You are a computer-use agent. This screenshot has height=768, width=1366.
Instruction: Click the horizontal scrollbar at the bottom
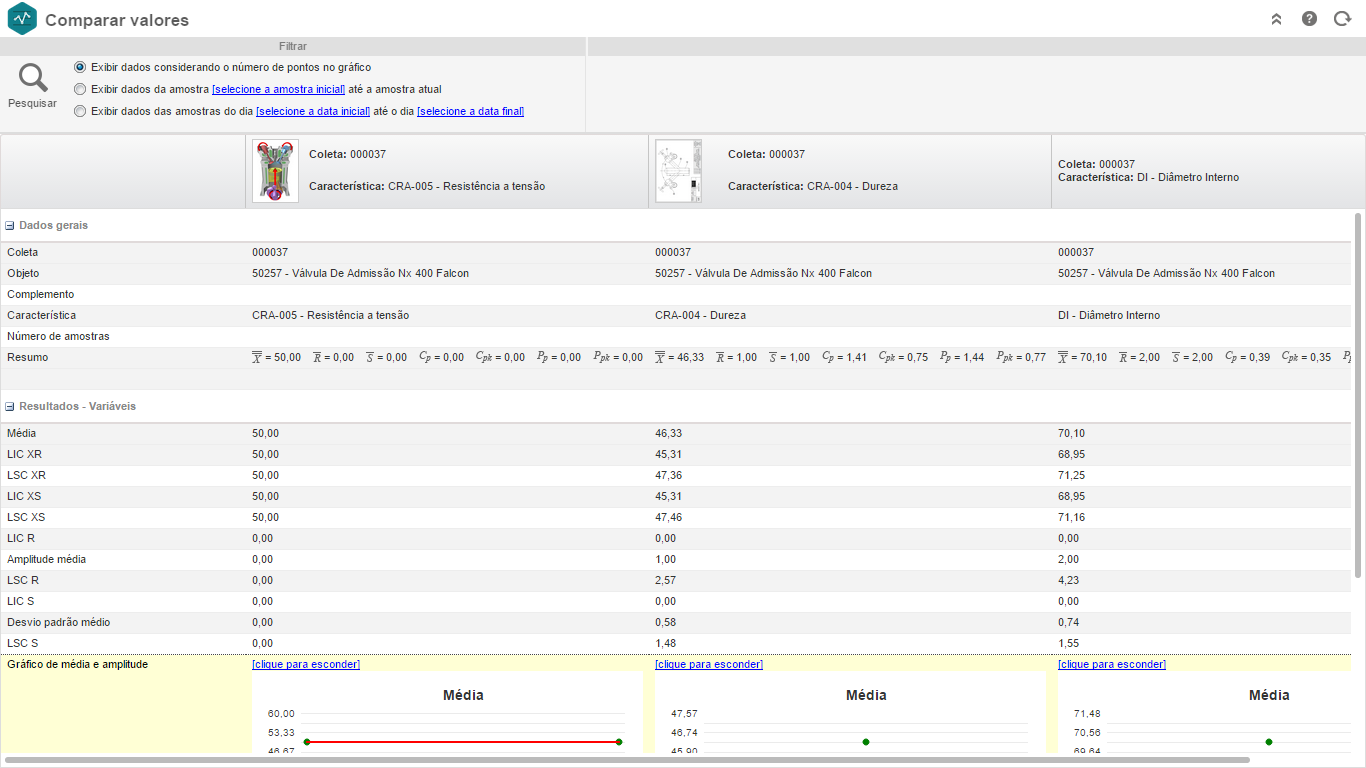tap(626, 760)
